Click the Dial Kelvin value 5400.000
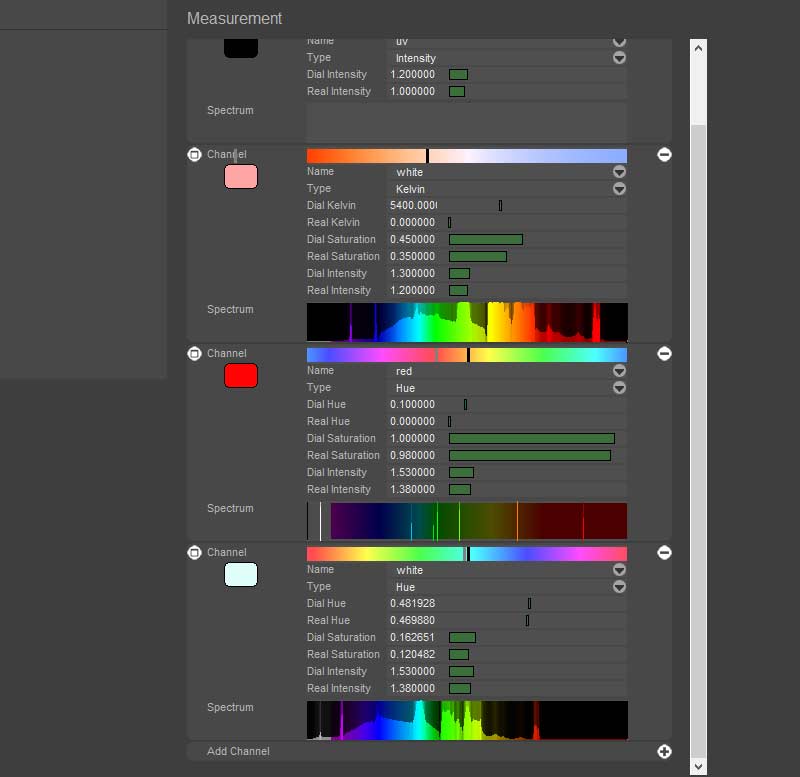Screen dimensions: 800x777 point(413,205)
